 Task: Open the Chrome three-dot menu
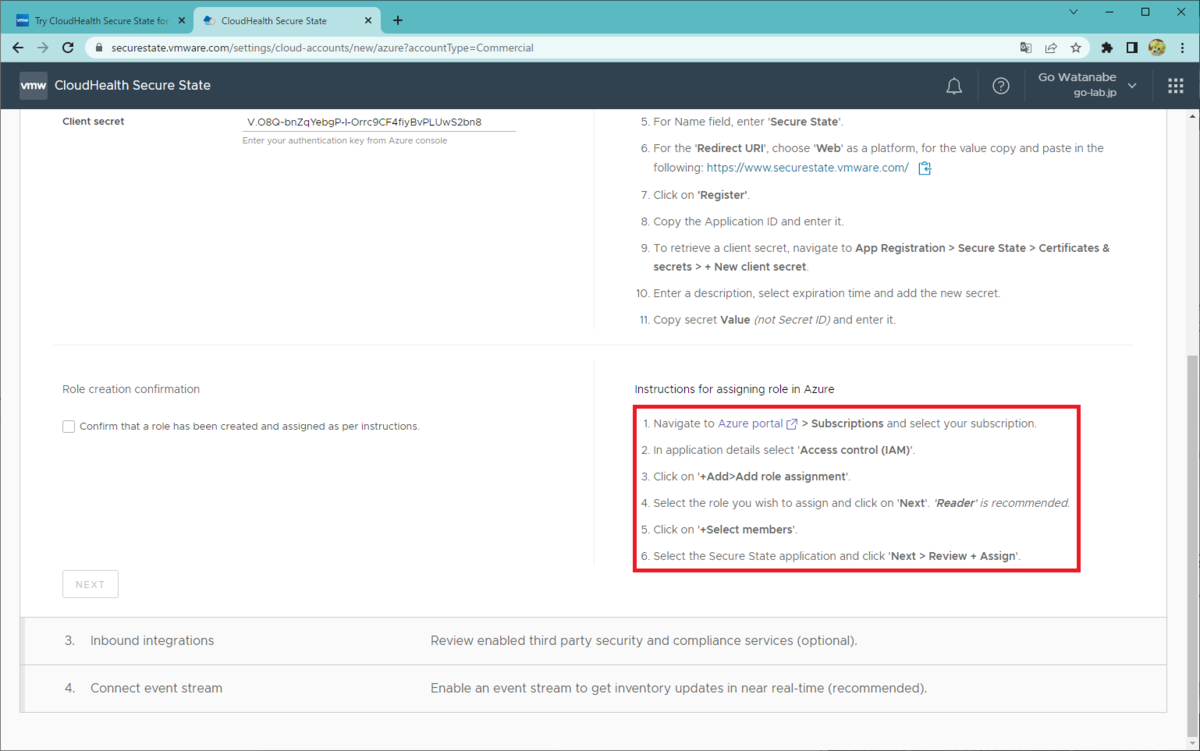(1181, 48)
